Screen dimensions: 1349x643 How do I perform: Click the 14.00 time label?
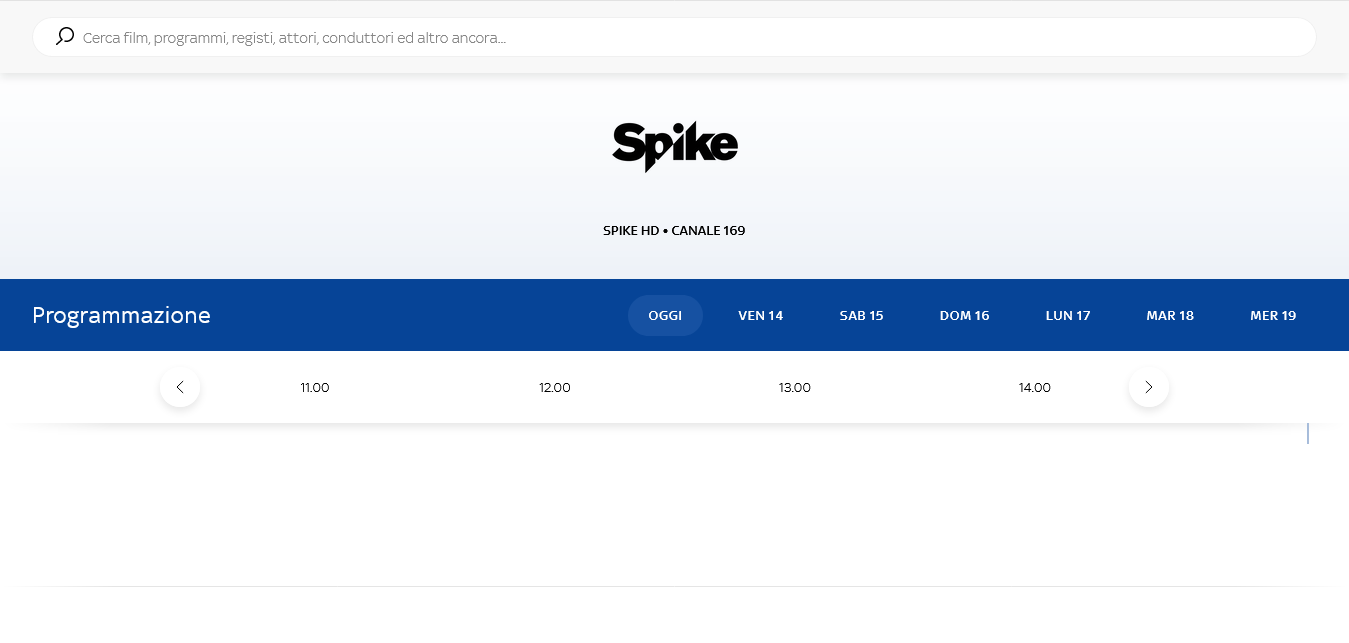pyautogui.click(x=1035, y=388)
